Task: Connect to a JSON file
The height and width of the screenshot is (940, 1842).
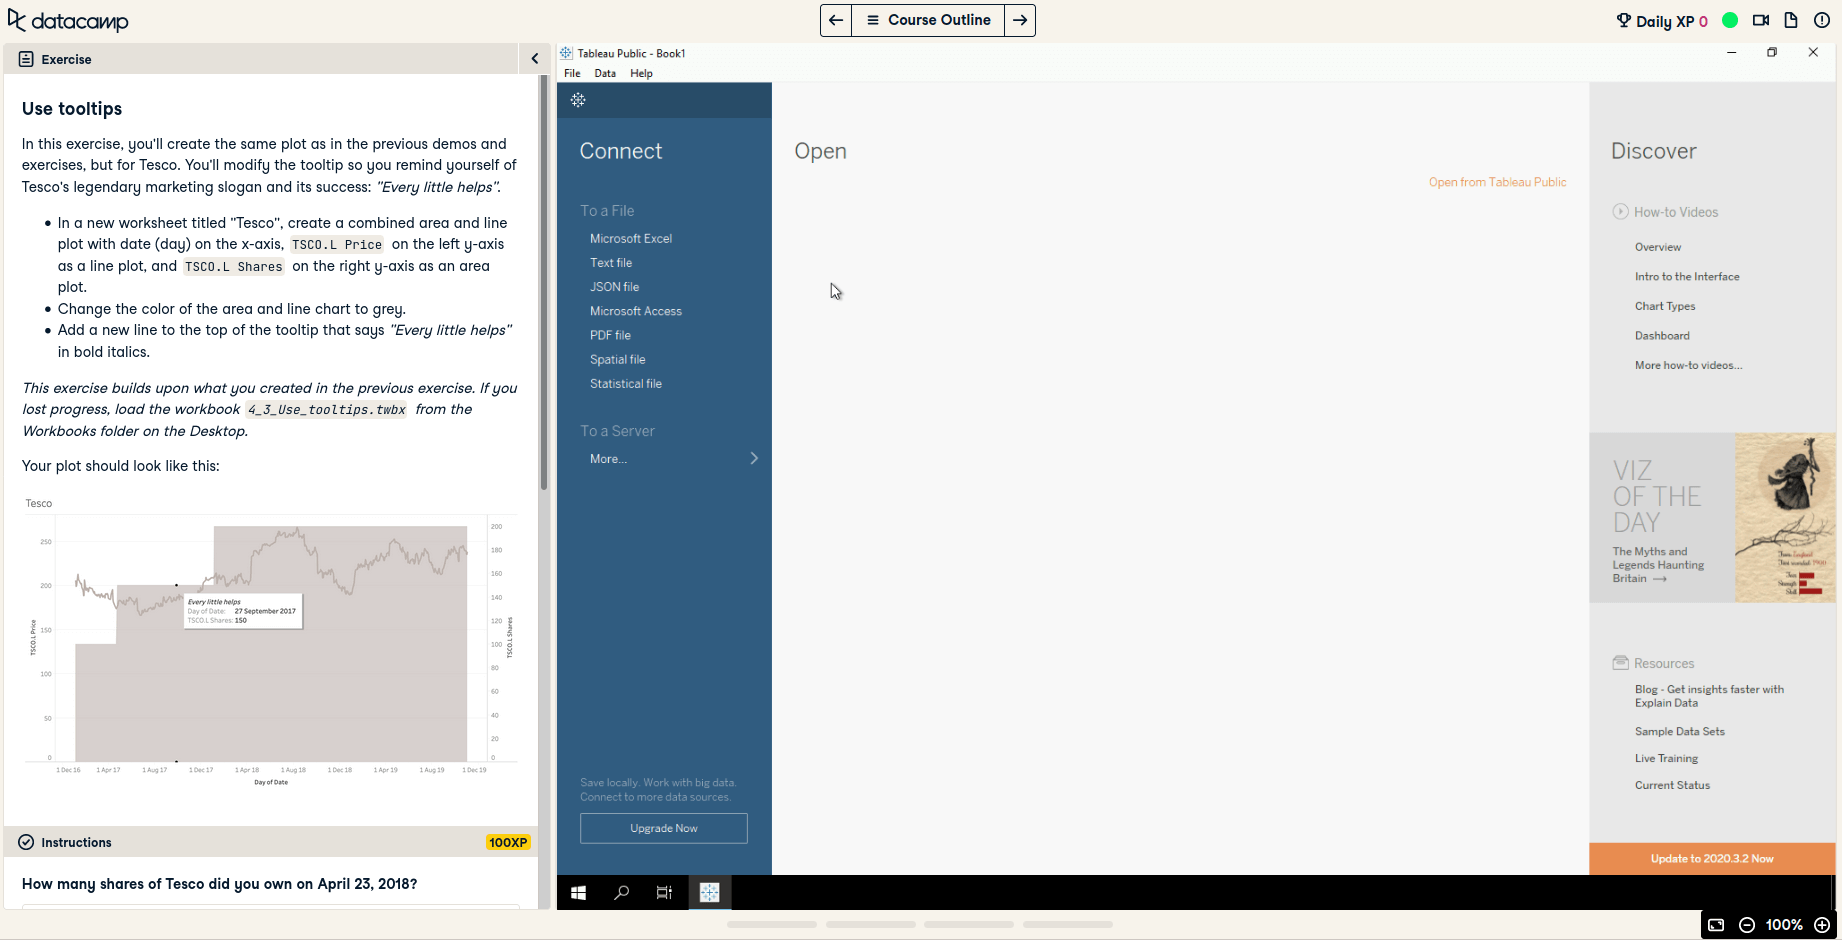Action: 614,286
